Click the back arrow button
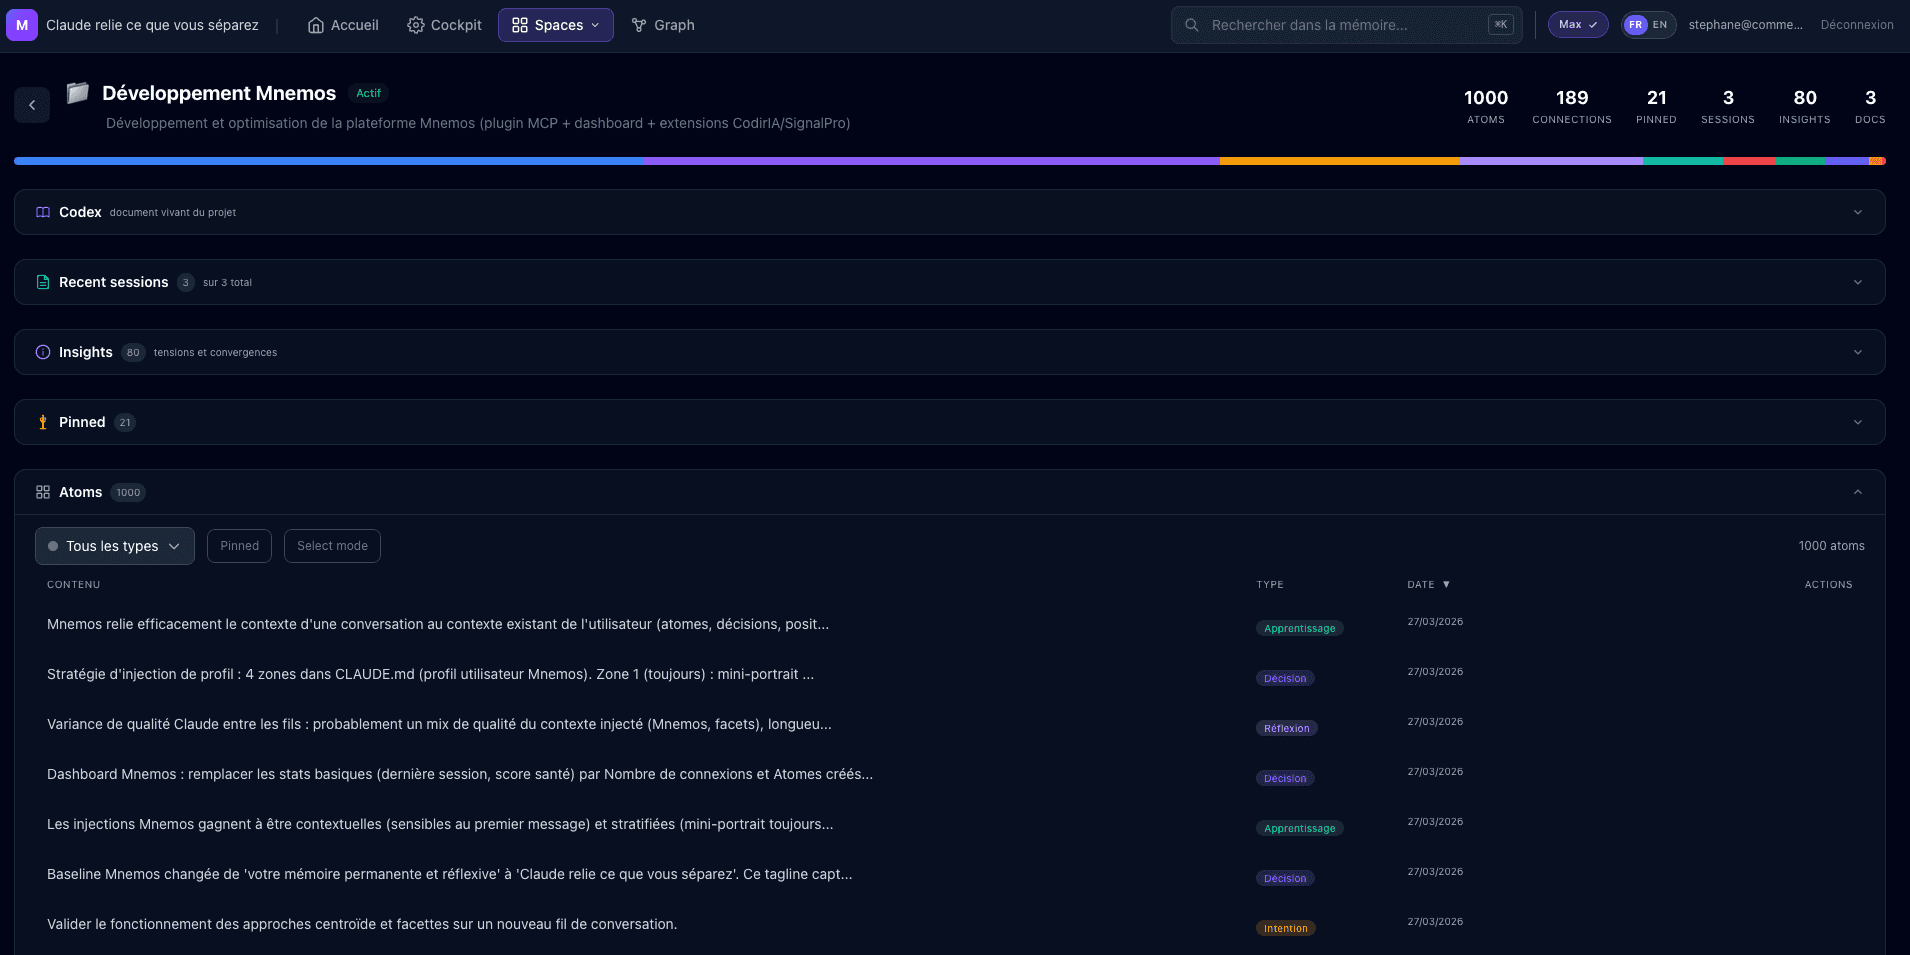Screen dimensions: 1910x955 pos(32,105)
